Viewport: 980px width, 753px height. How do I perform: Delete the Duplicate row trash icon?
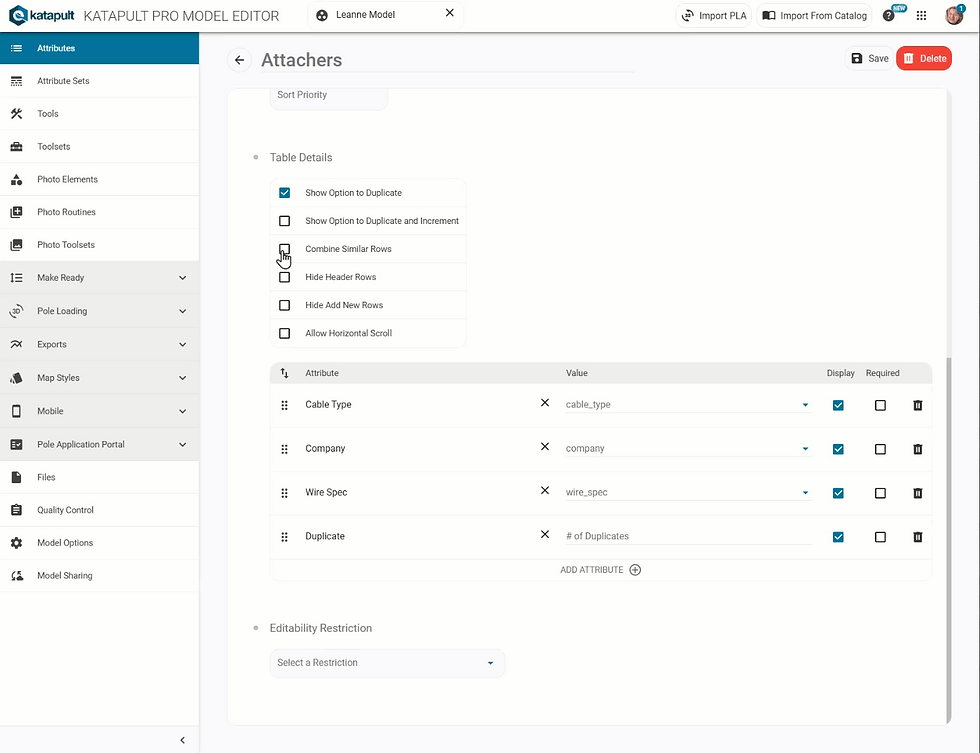pyautogui.click(x=918, y=537)
